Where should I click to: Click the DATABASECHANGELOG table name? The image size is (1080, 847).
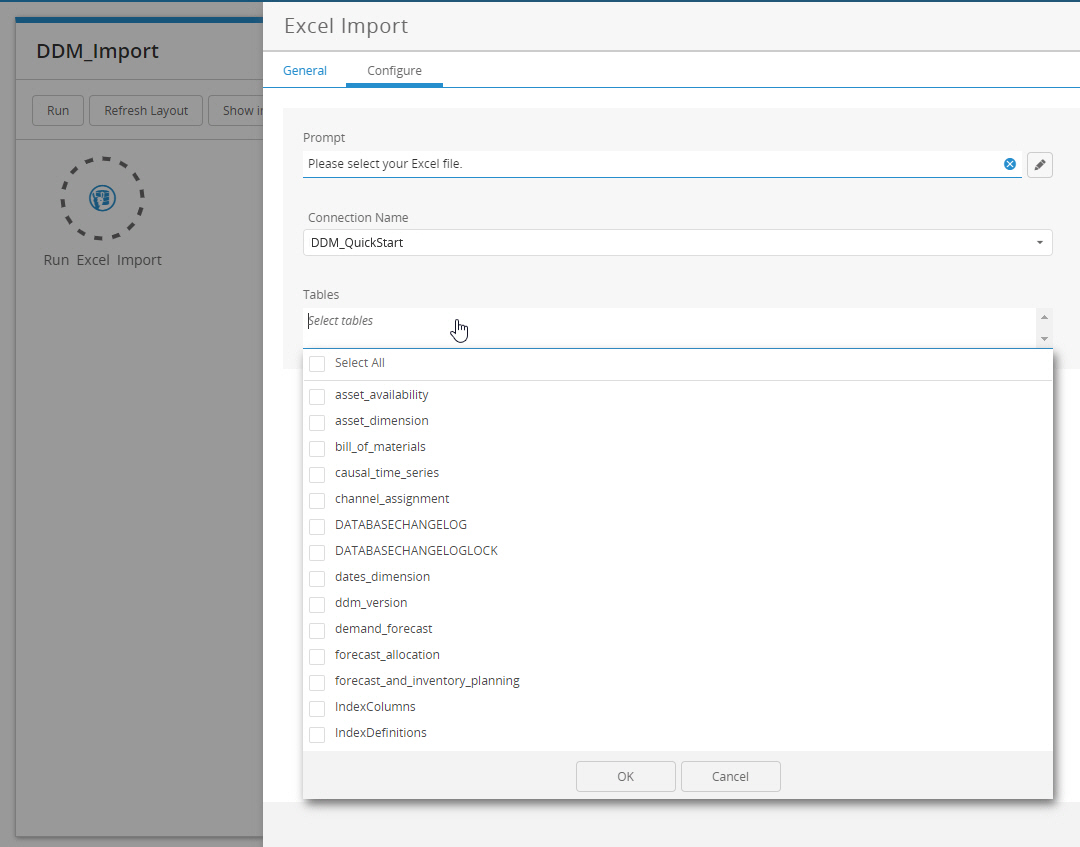(x=401, y=525)
